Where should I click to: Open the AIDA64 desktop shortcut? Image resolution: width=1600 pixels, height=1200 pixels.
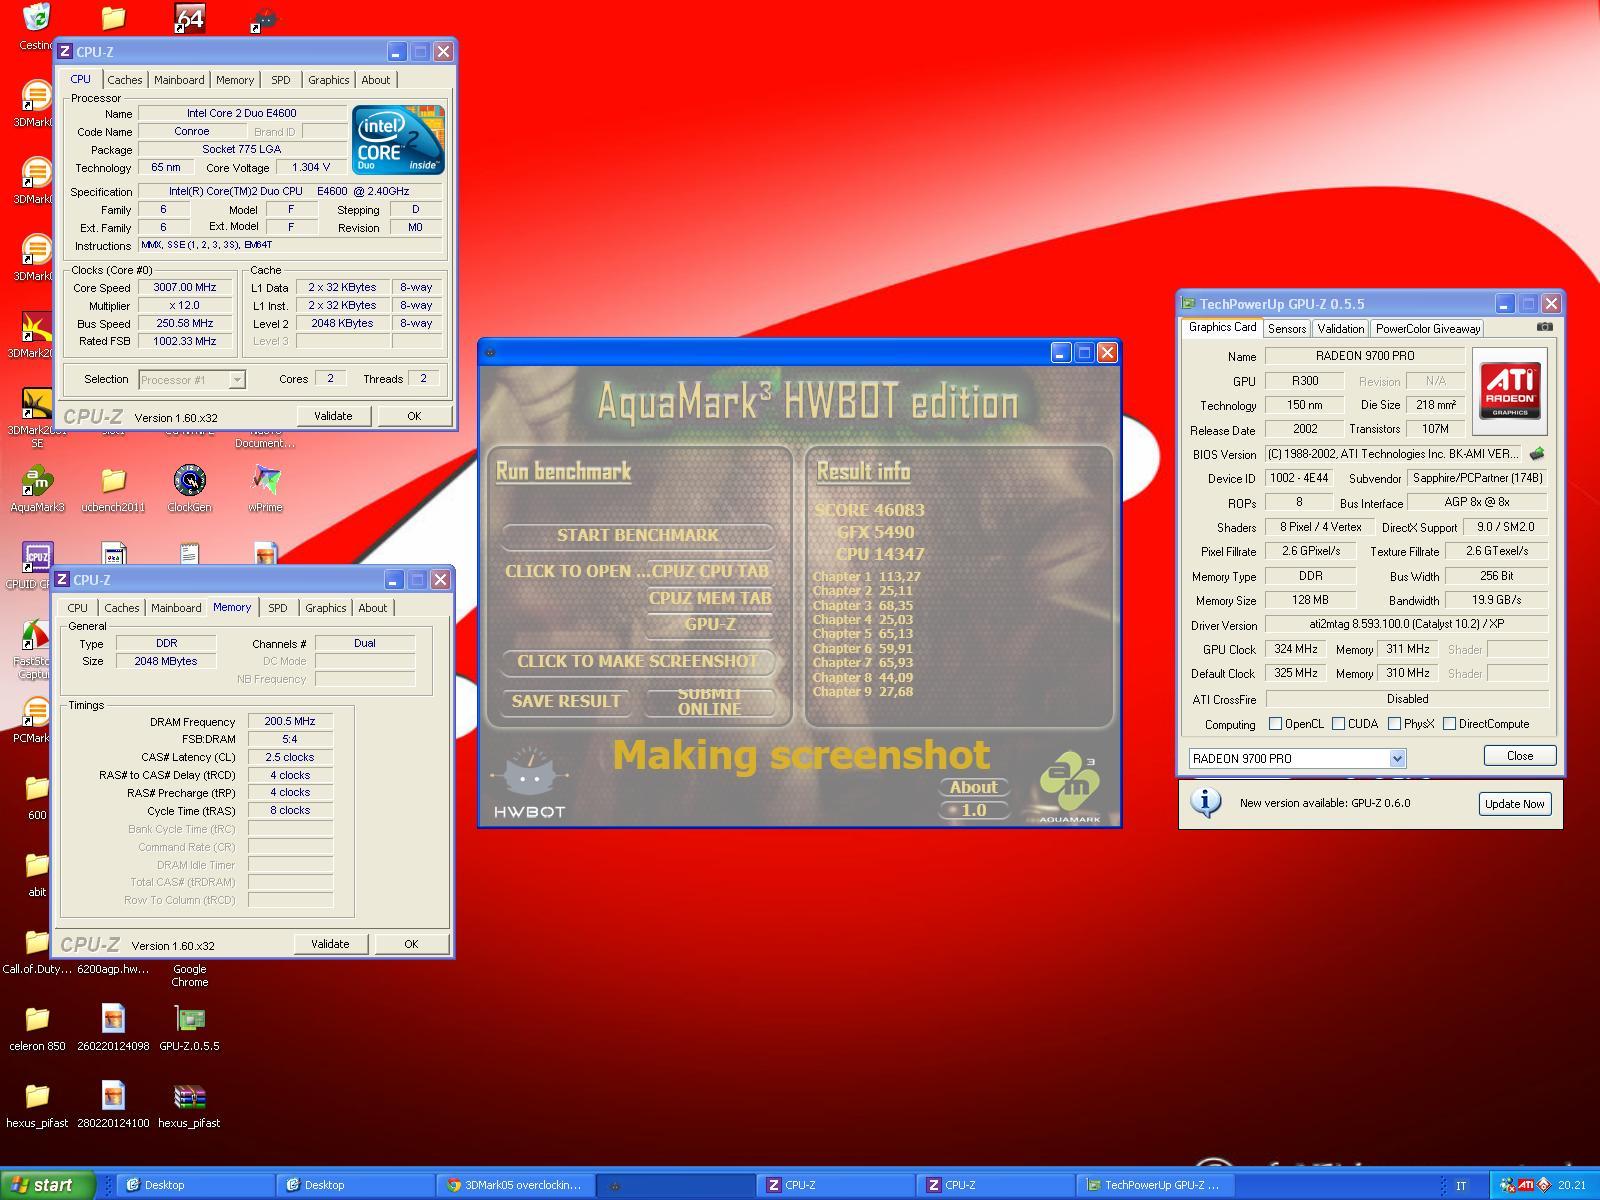(189, 19)
